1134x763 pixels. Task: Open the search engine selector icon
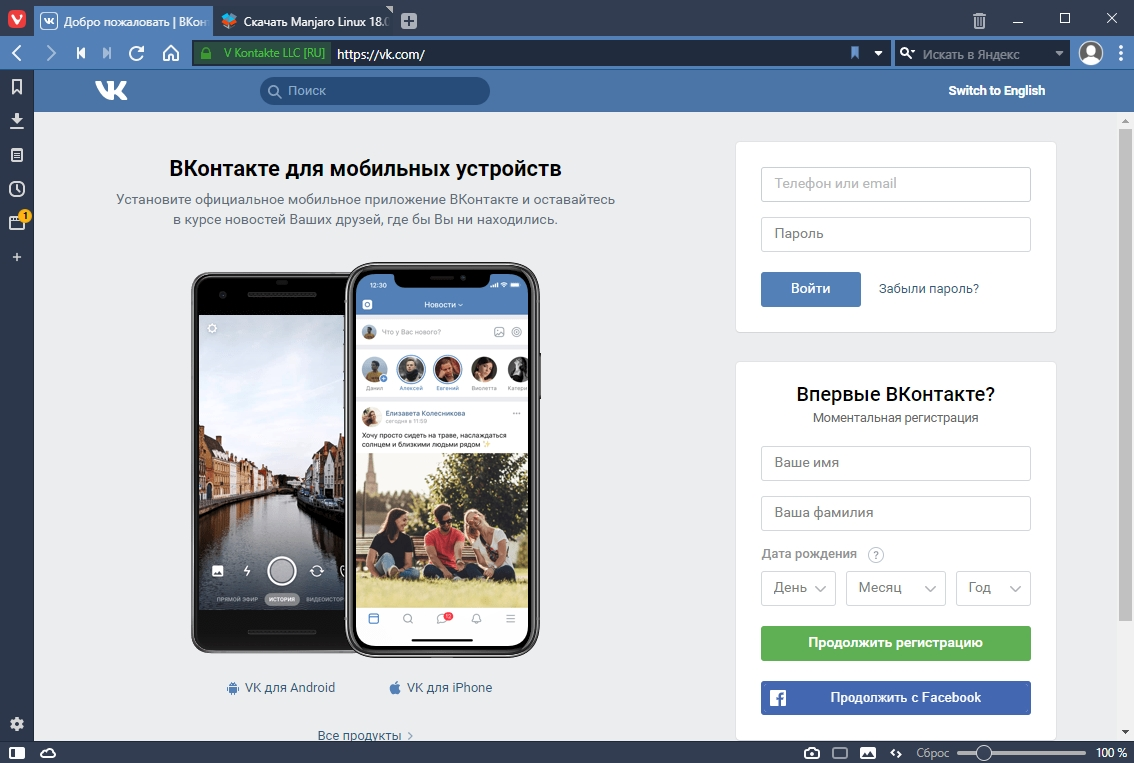click(907, 53)
